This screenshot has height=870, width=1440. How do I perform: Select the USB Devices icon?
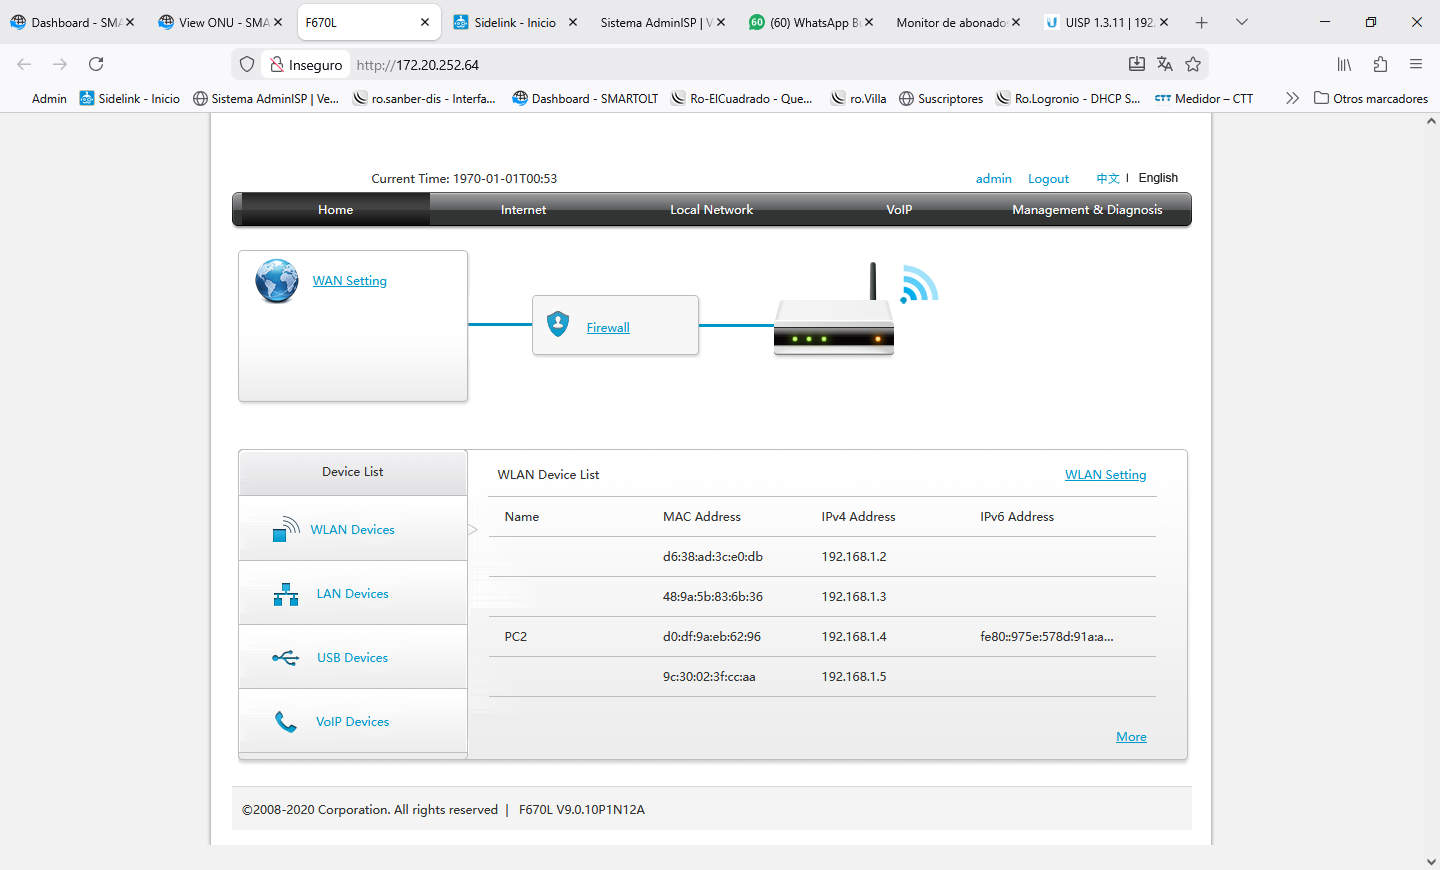[286, 658]
